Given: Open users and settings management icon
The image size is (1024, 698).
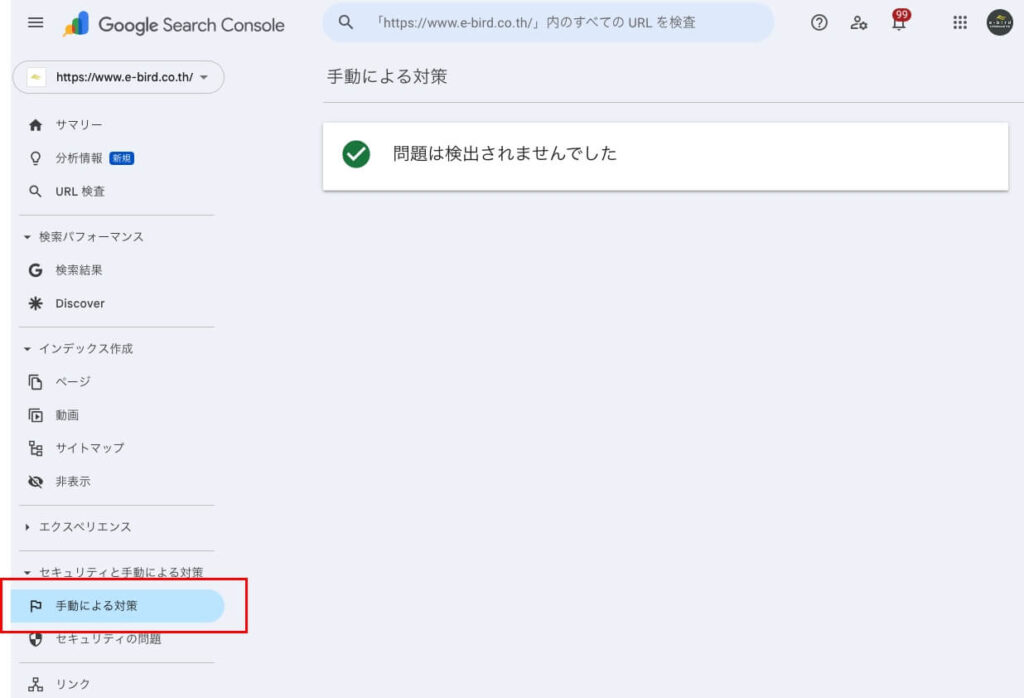Looking at the screenshot, I should (x=859, y=23).
